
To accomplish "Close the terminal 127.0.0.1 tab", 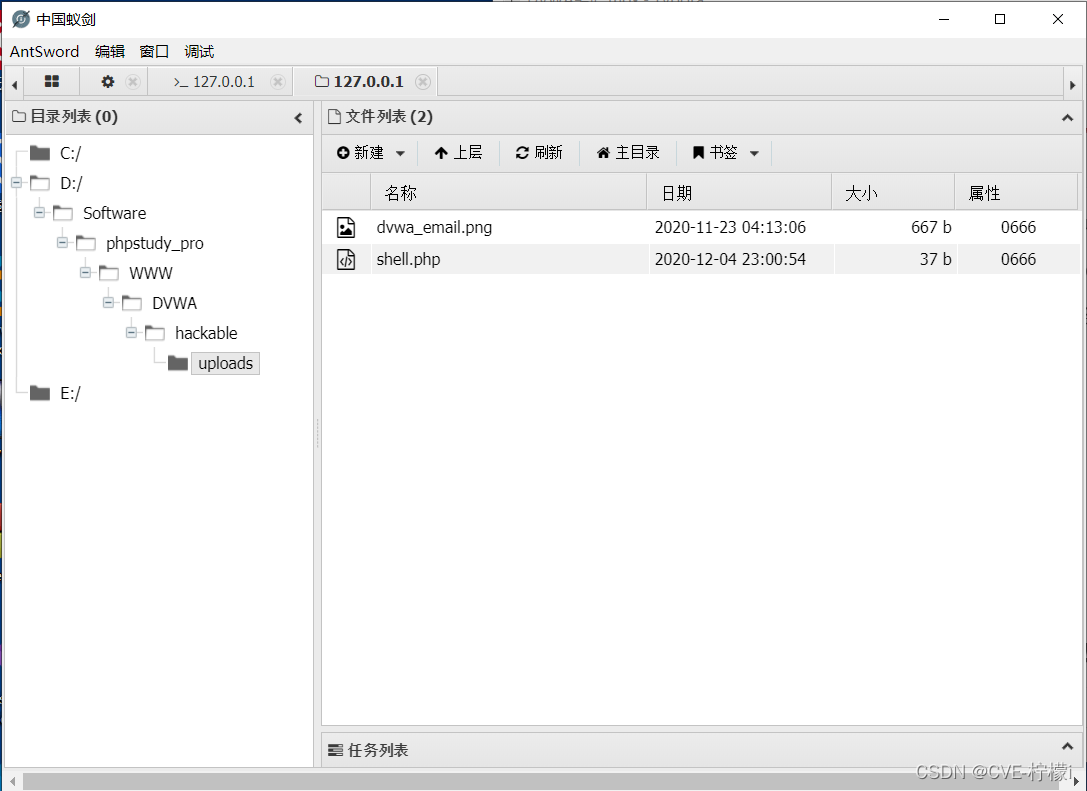I will [278, 82].
